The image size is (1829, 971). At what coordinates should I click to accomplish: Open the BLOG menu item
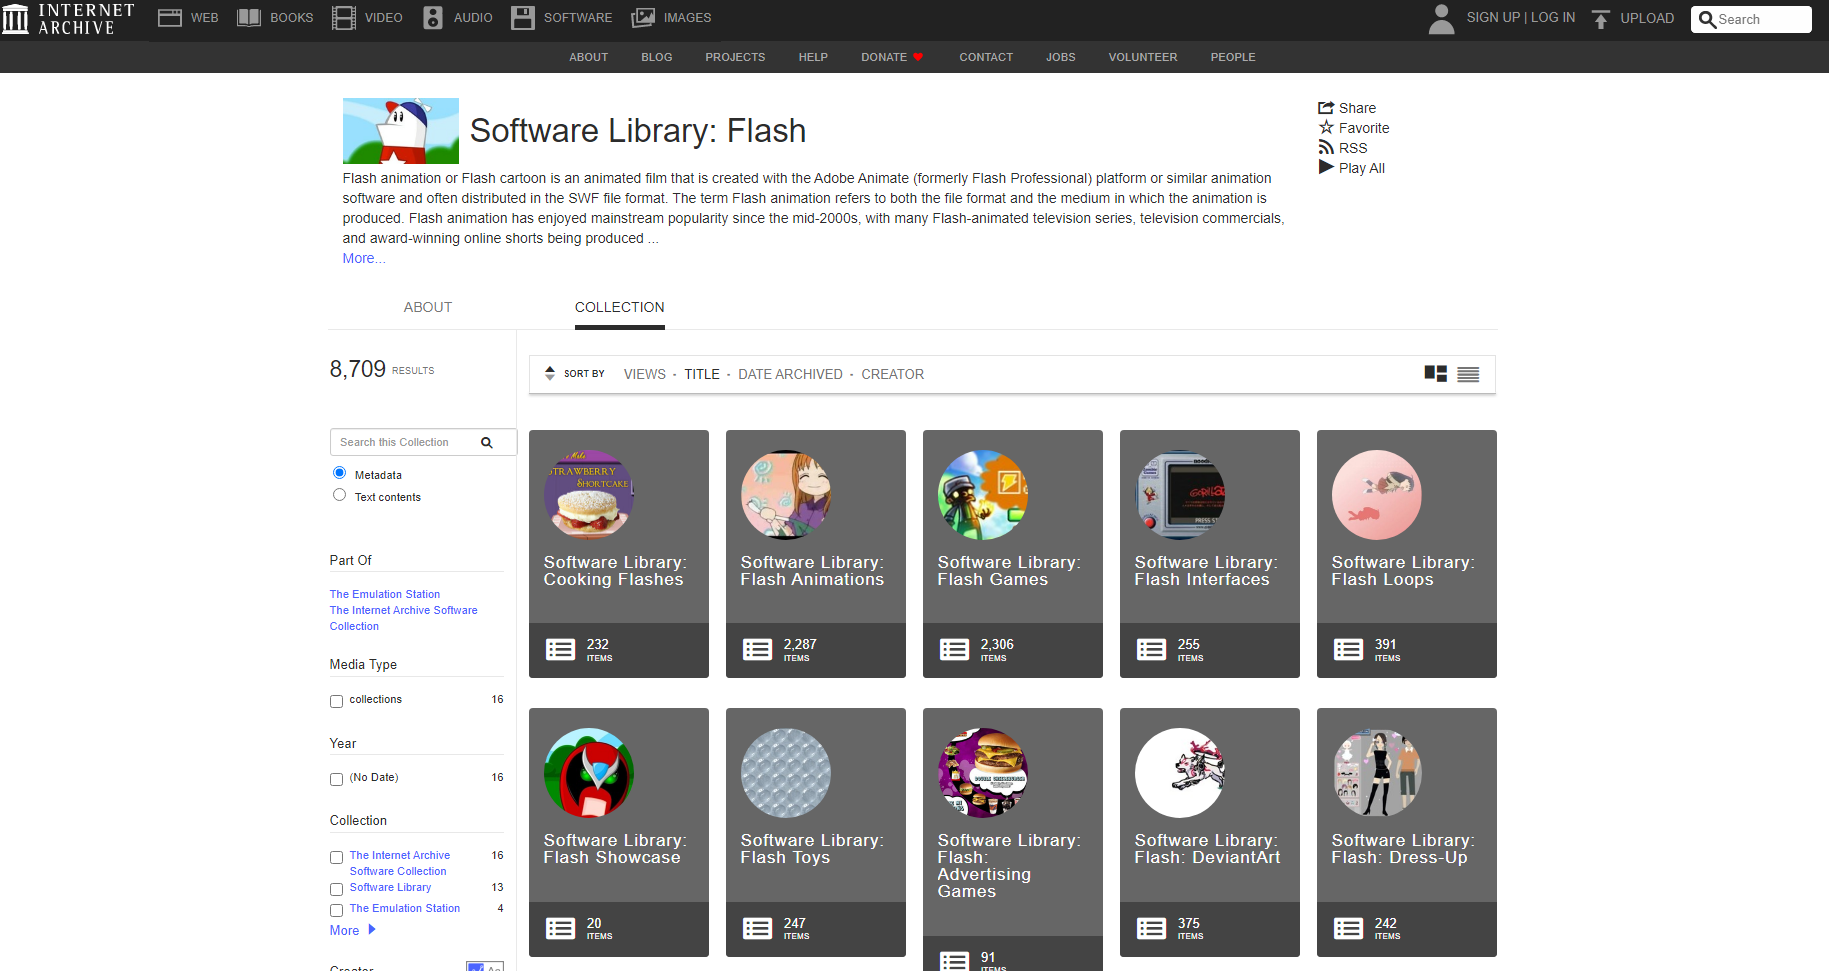pyautogui.click(x=657, y=57)
